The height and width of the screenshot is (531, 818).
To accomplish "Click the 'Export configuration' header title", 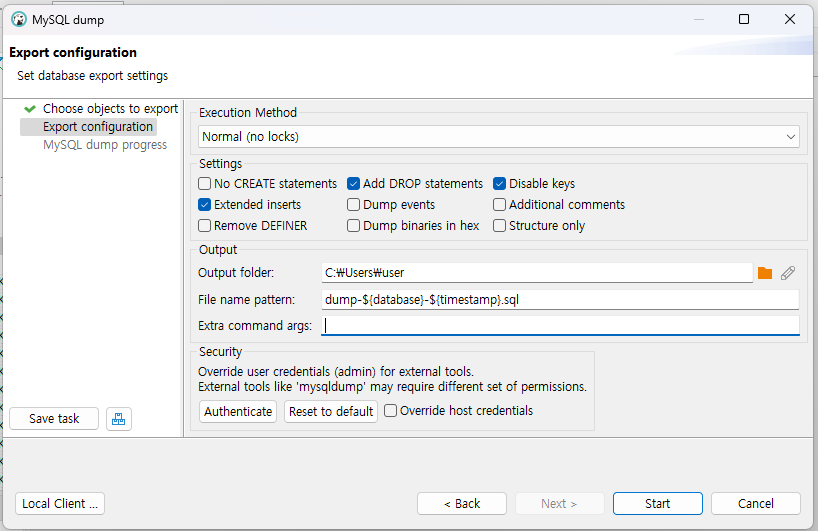I will (73, 53).
